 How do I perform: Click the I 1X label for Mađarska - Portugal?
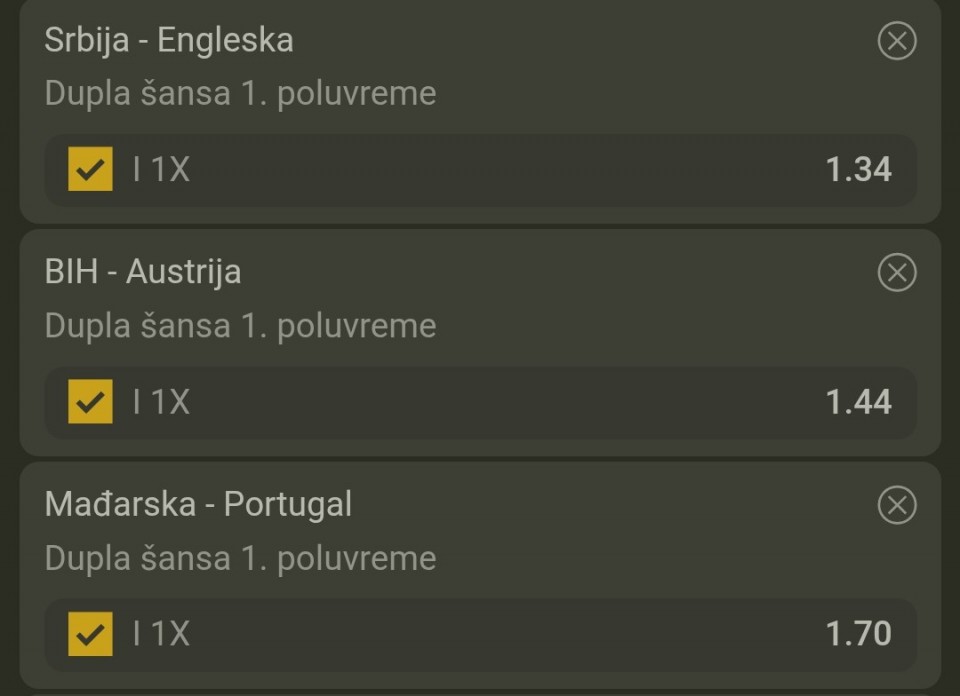161,633
